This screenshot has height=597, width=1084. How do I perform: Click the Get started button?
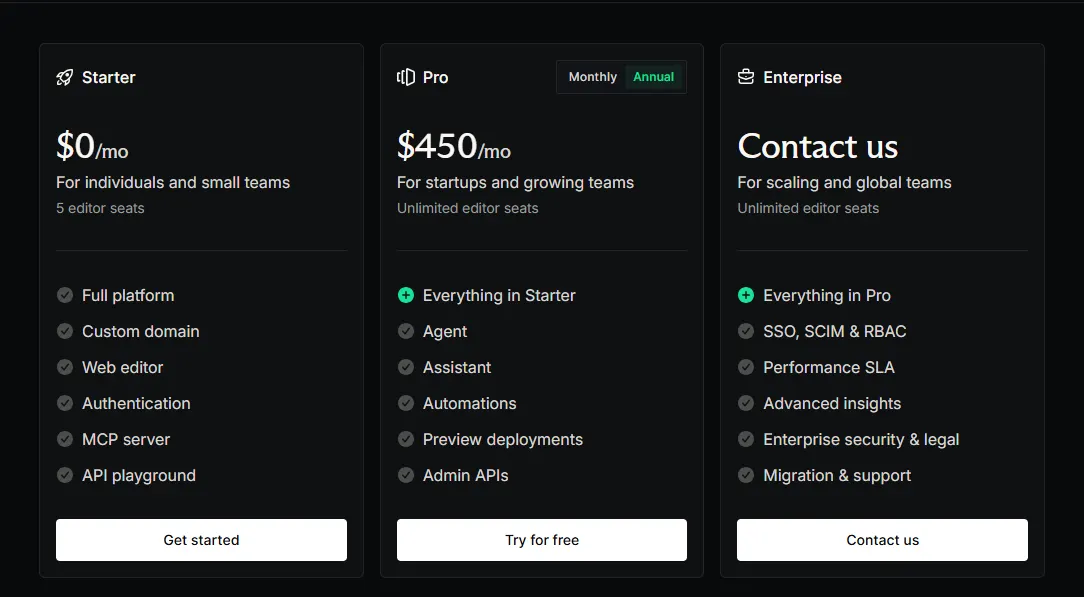point(201,540)
